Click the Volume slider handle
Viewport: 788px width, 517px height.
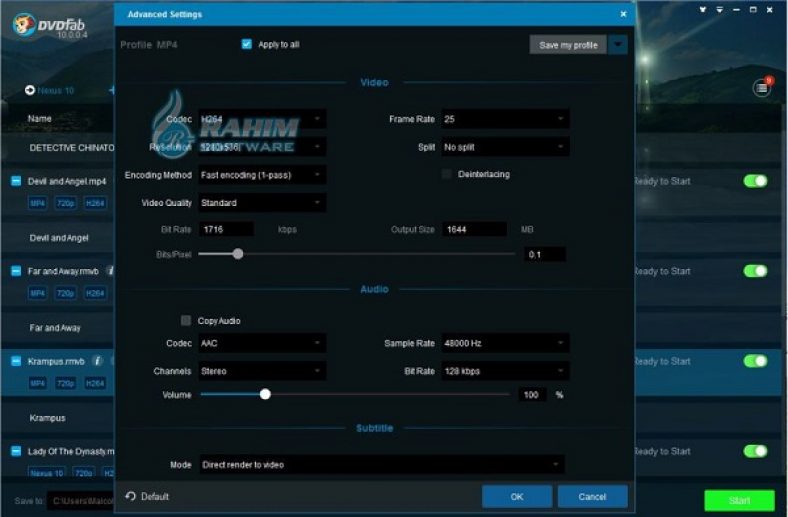point(265,394)
